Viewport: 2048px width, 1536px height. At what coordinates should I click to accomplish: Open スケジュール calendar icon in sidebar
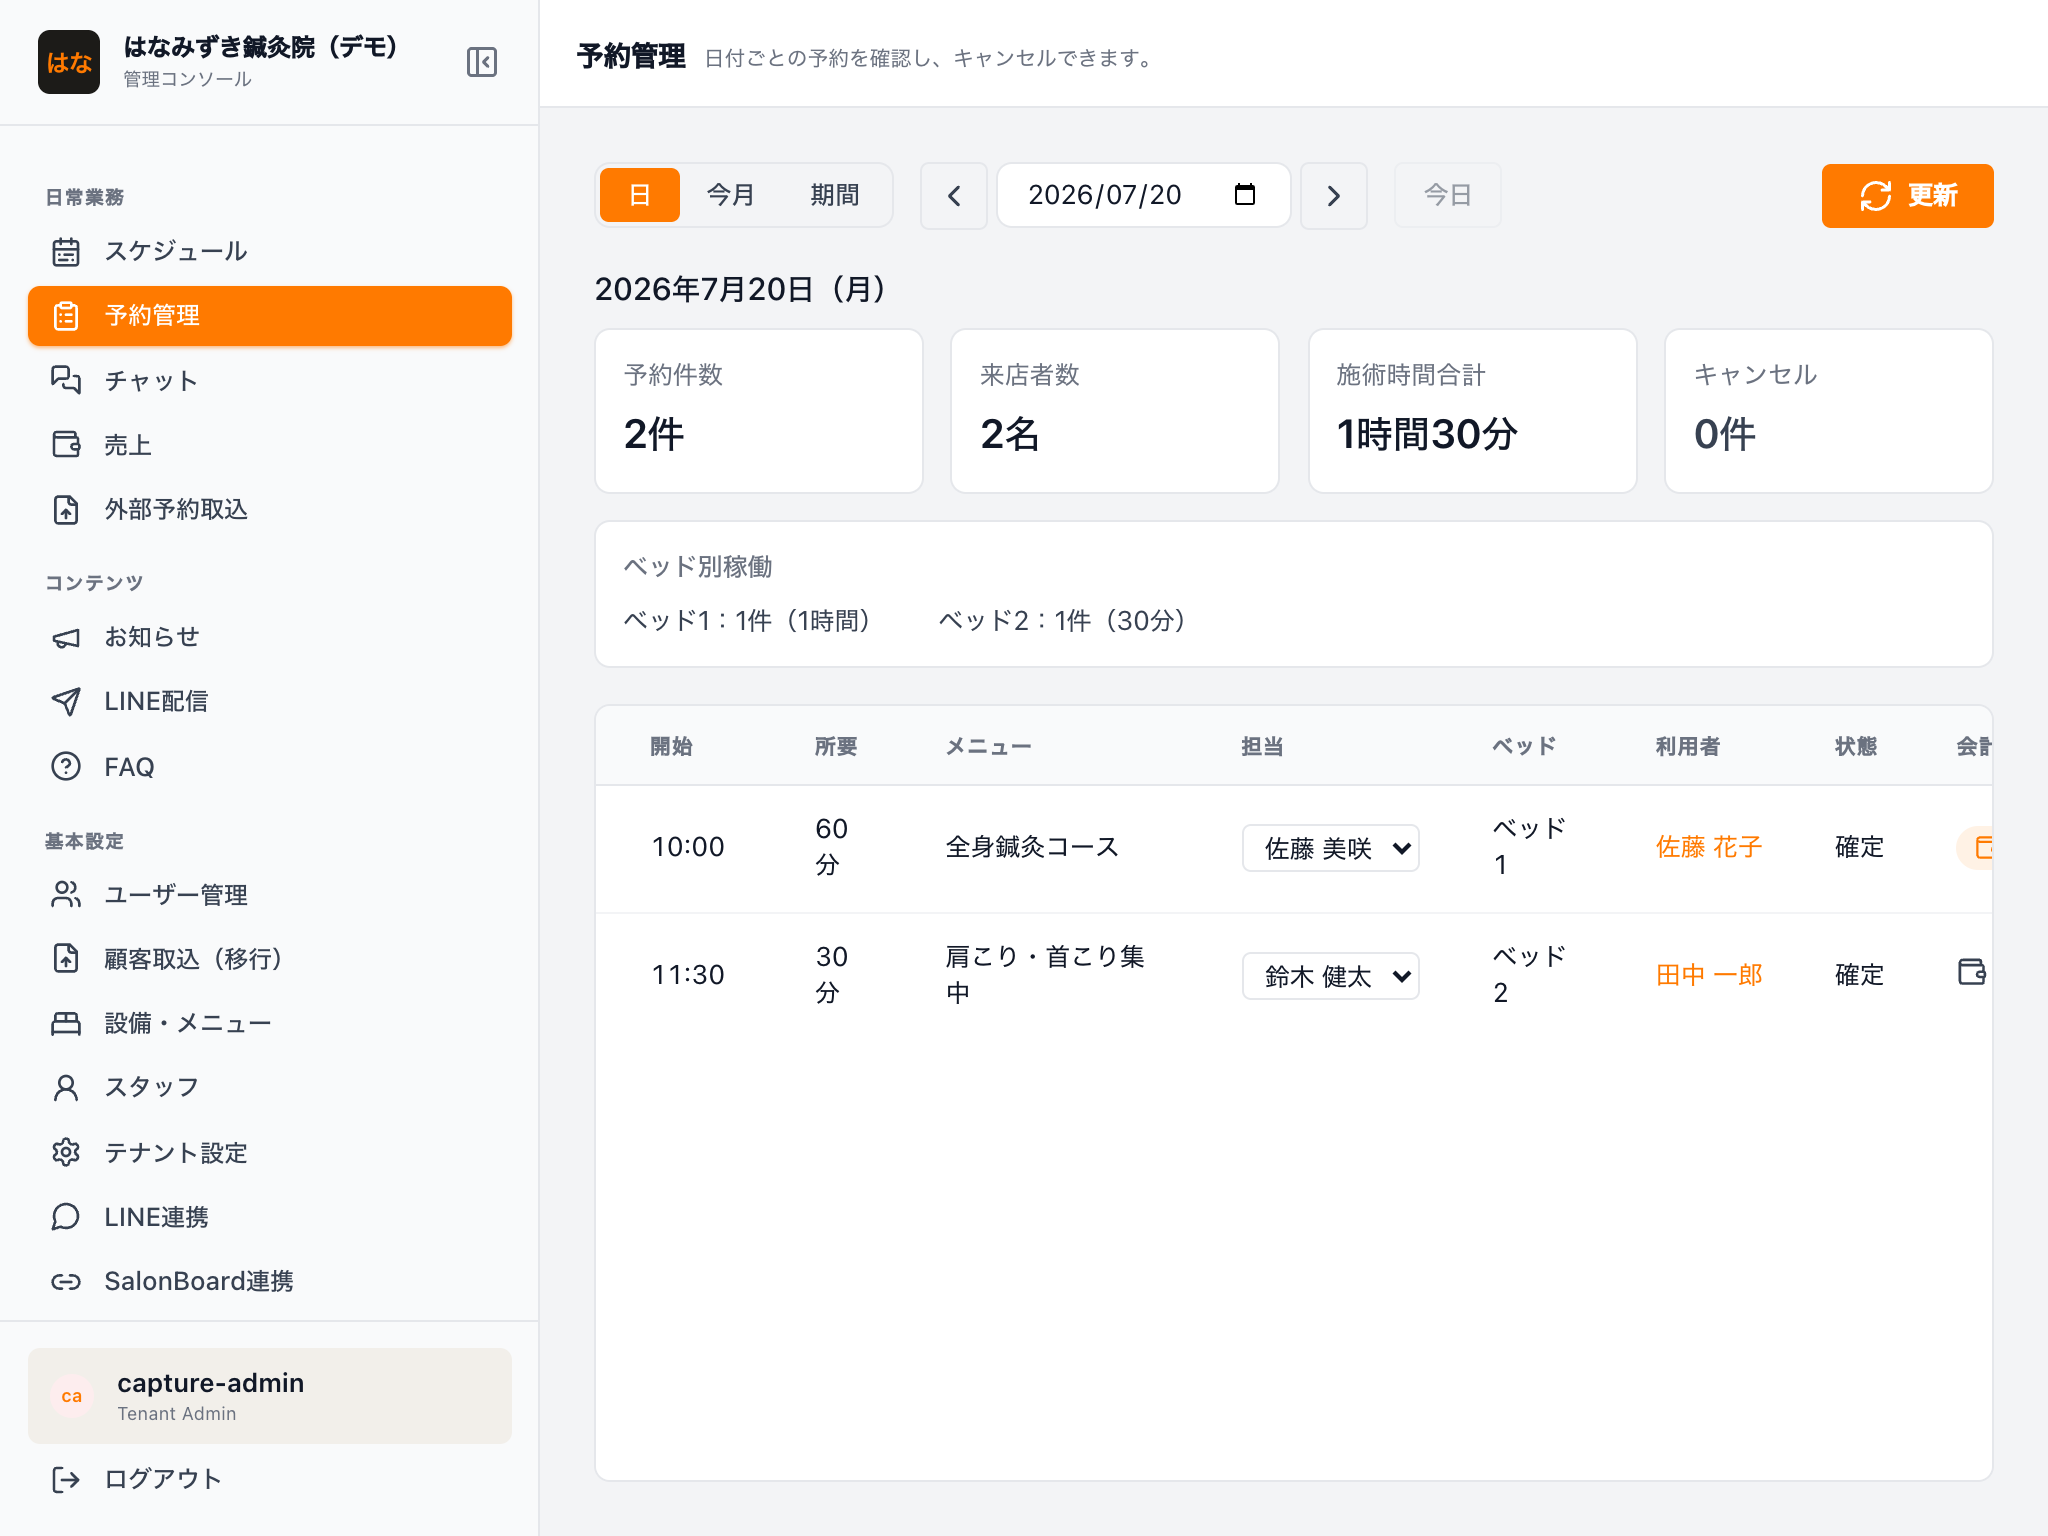66,252
